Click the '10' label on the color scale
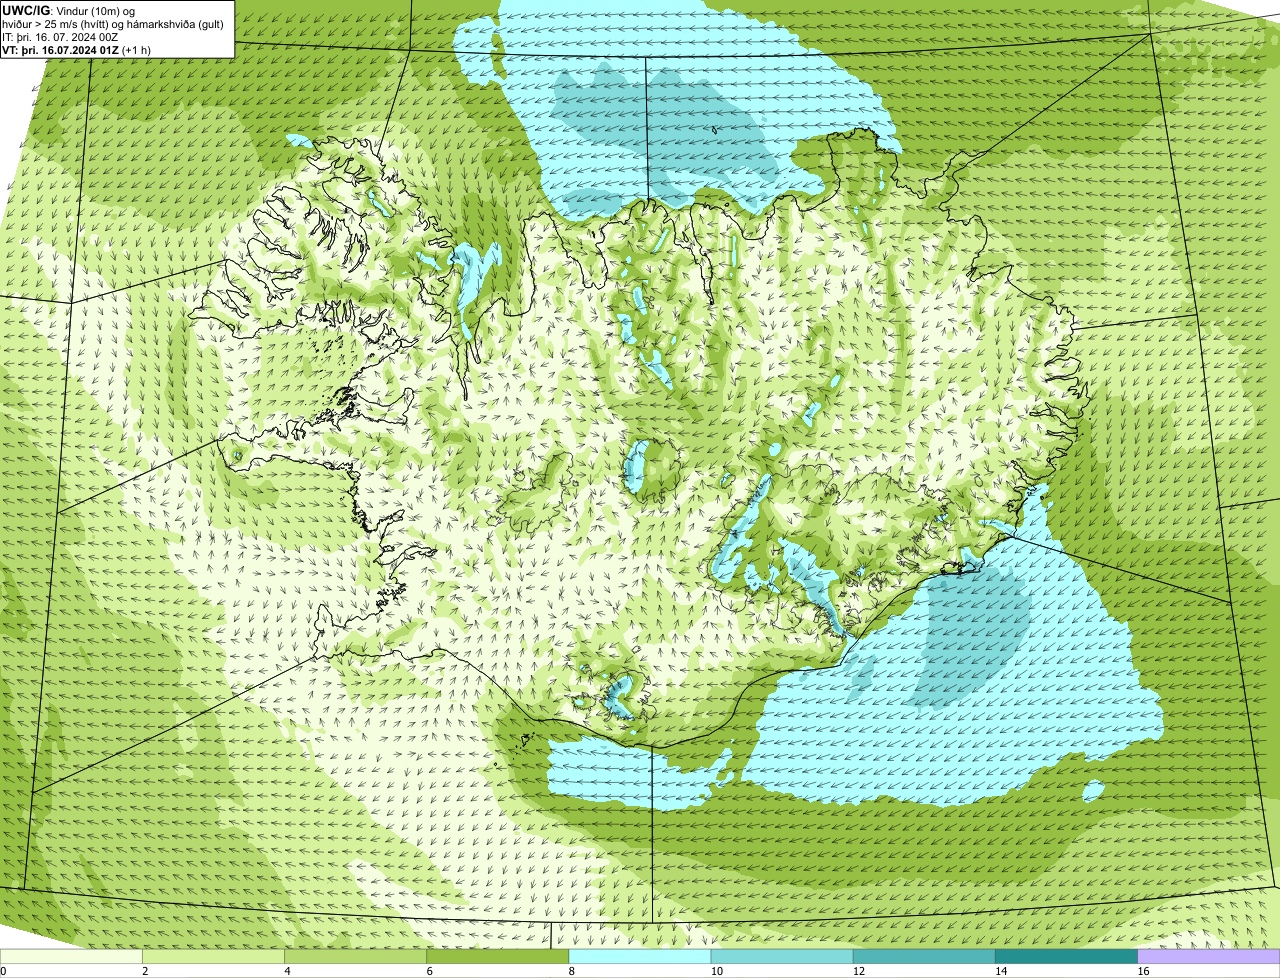Image resolution: width=1280 pixels, height=978 pixels. [x=716, y=971]
